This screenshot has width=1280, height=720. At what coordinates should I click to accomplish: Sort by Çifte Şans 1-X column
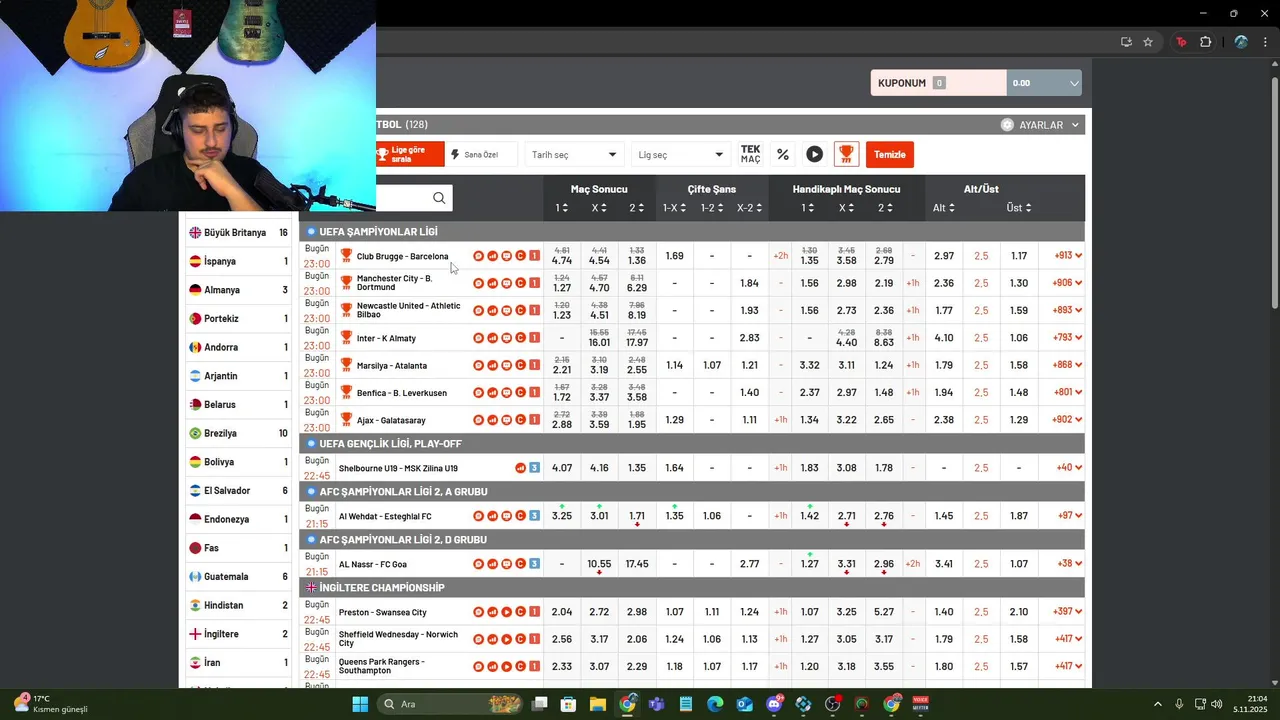point(674,208)
